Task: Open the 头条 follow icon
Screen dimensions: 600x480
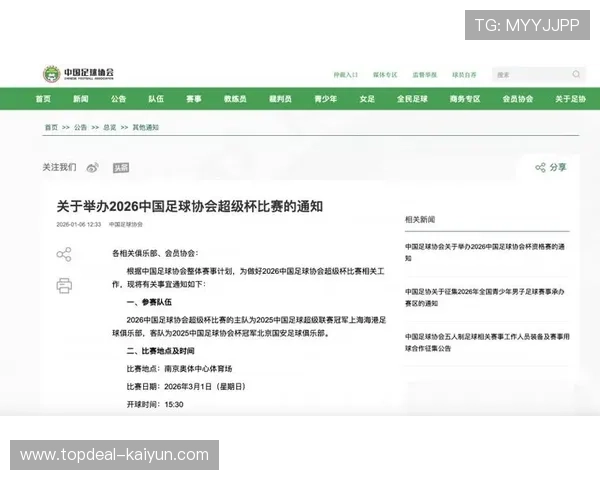Action: tap(121, 168)
